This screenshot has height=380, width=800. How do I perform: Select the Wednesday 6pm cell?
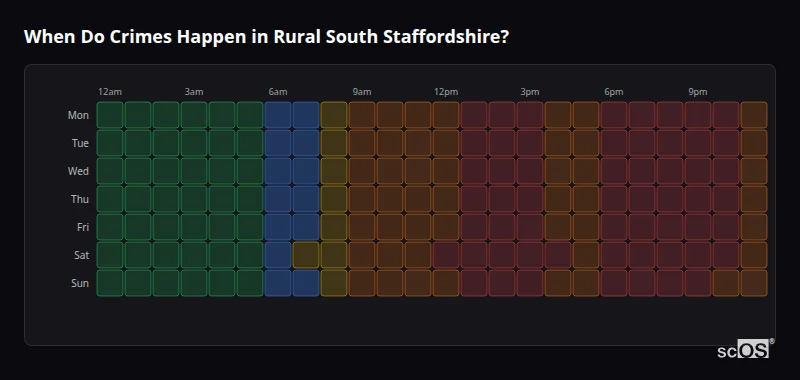click(614, 171)
